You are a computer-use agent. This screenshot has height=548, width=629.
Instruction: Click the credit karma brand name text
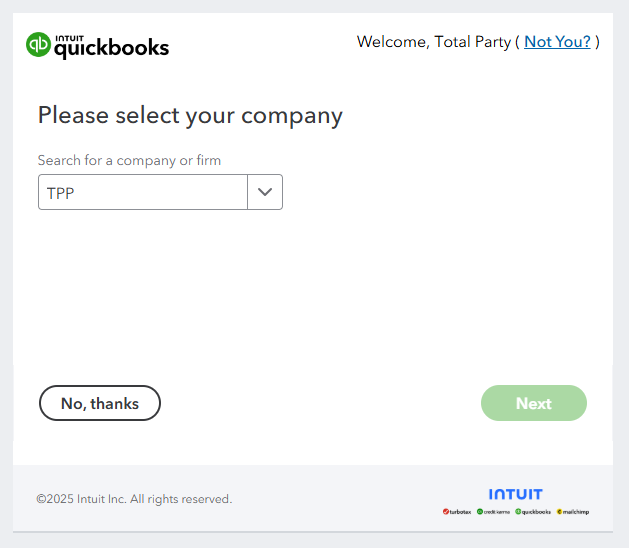pyautogui.click(x=497, y=512)
